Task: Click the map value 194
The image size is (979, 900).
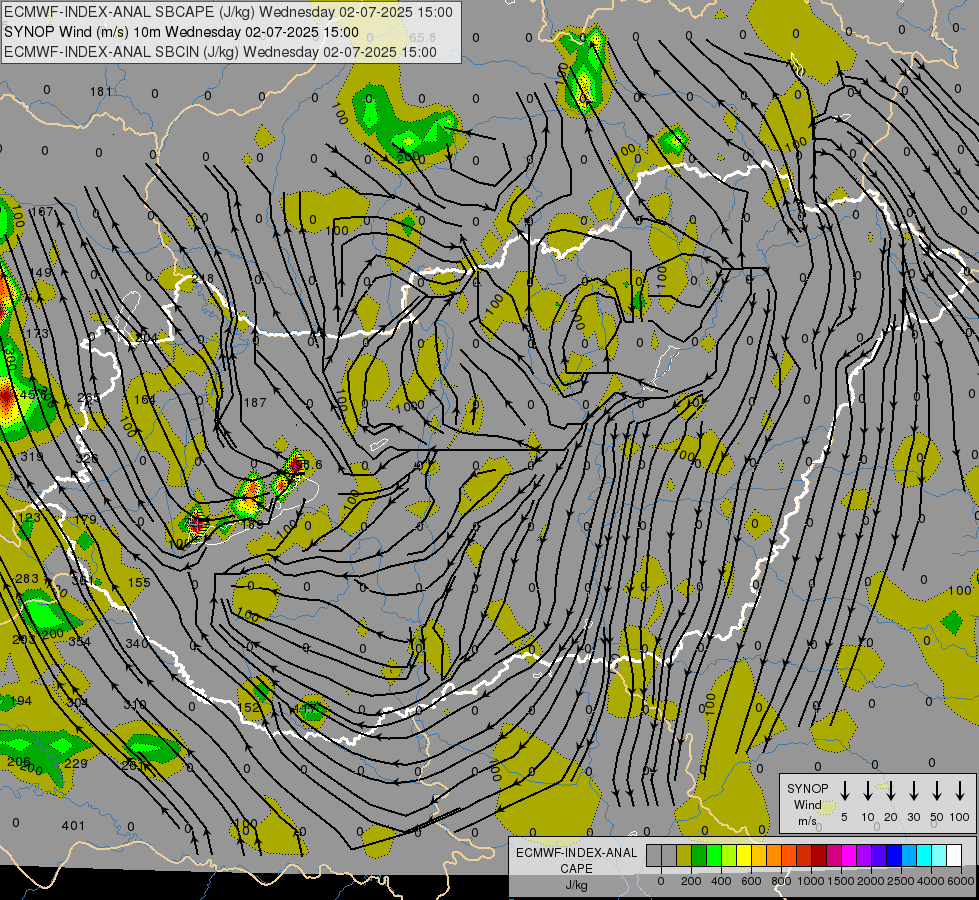Action: click(21, 701)
